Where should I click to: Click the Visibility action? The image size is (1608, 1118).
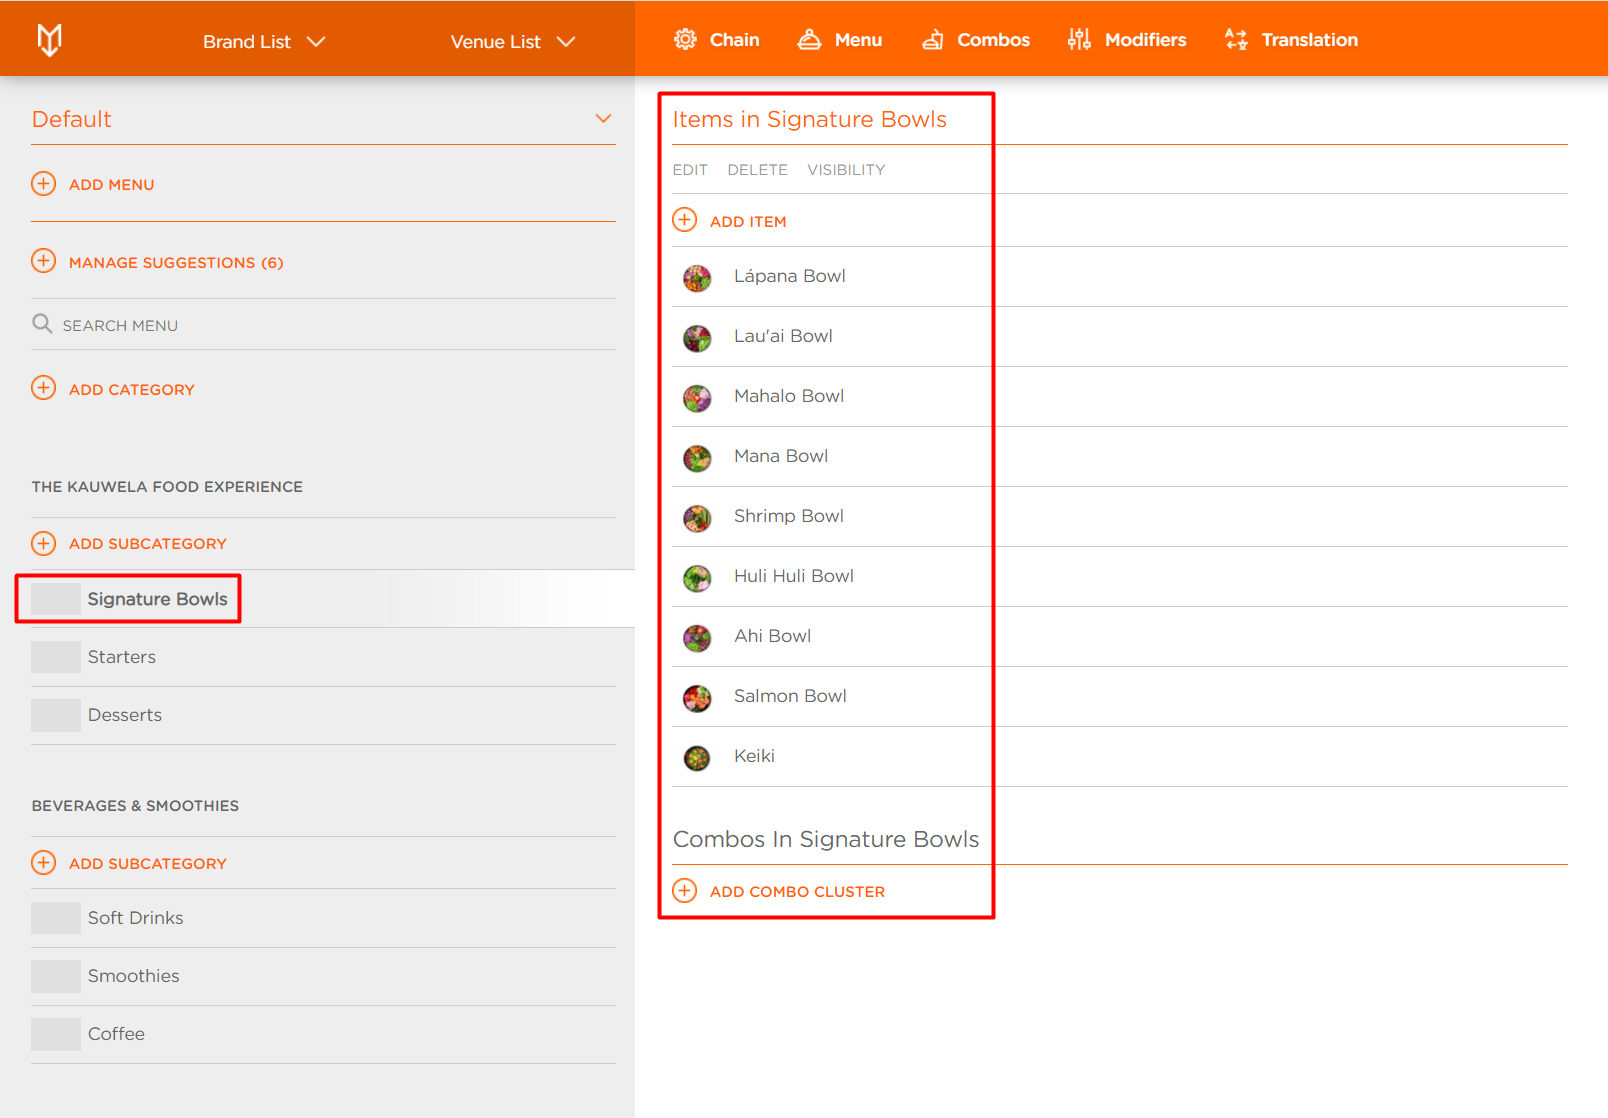[846, 170]
